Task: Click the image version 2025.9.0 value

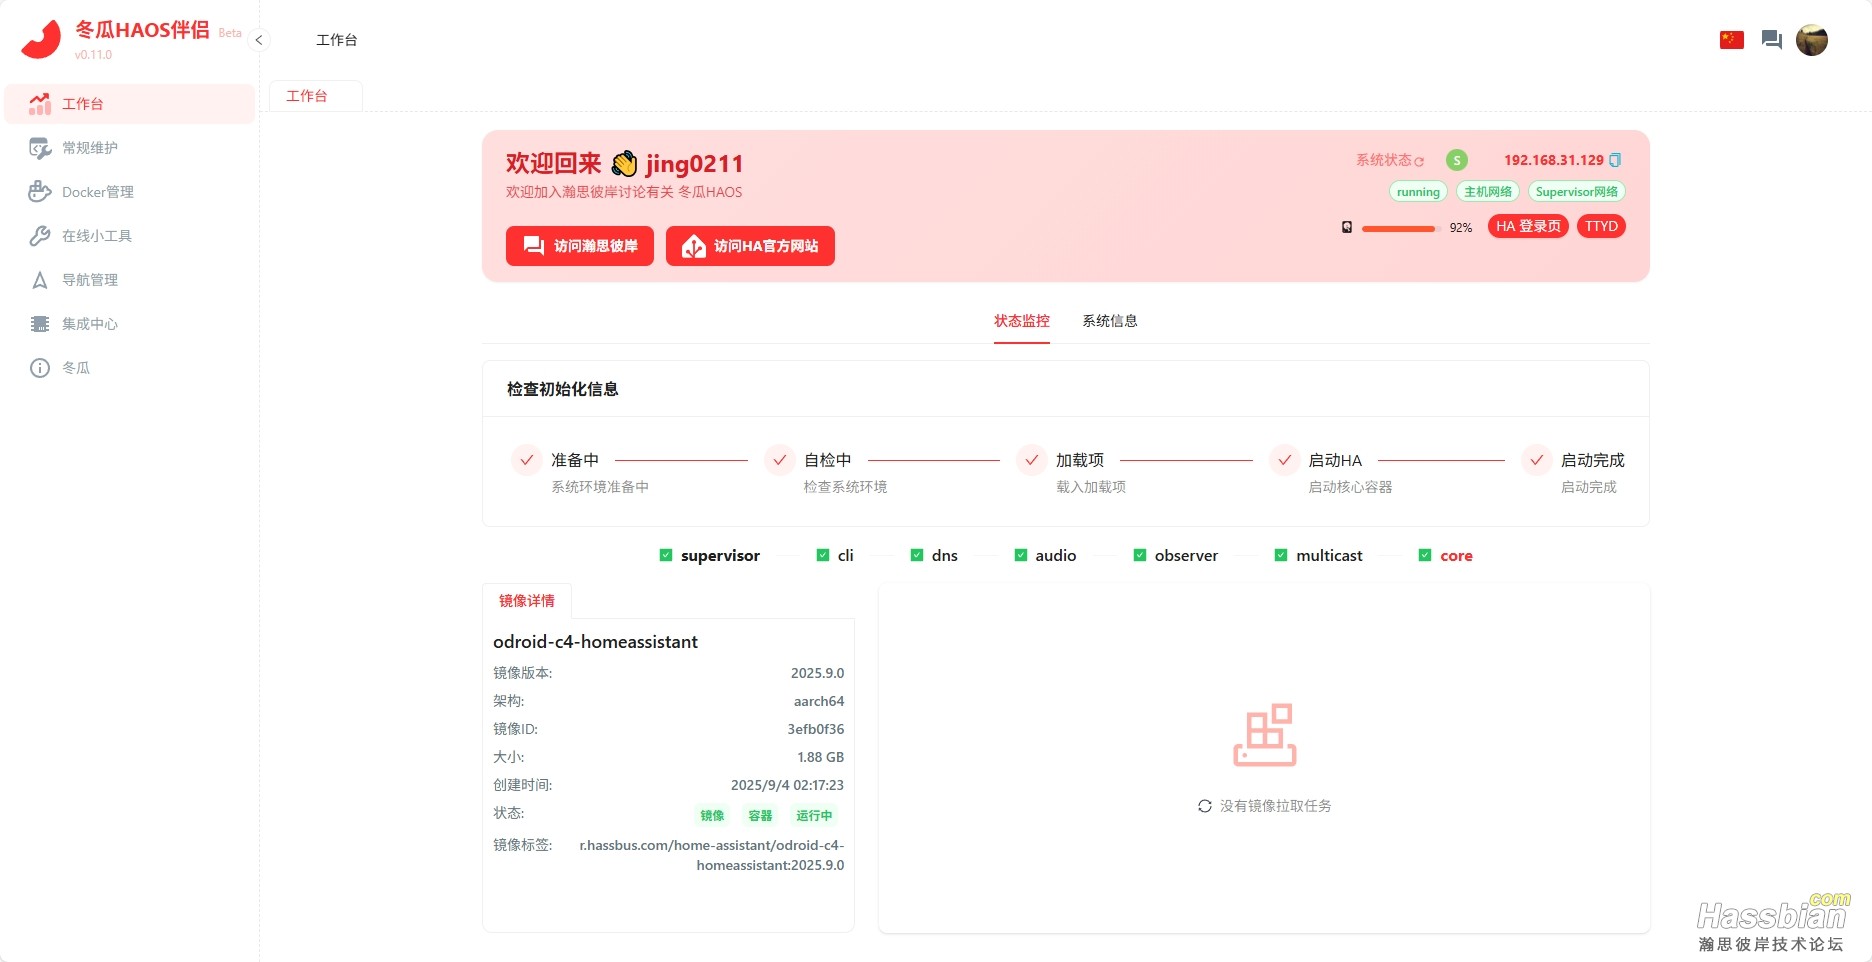Action: tap(817, 673)
